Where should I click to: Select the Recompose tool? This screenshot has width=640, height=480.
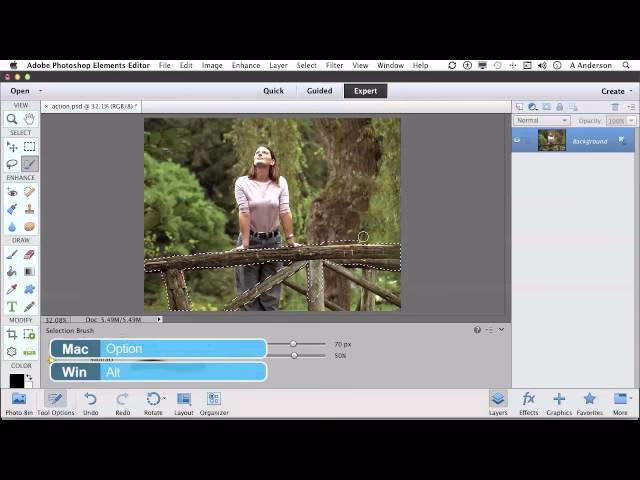click(x=29, y=334)
